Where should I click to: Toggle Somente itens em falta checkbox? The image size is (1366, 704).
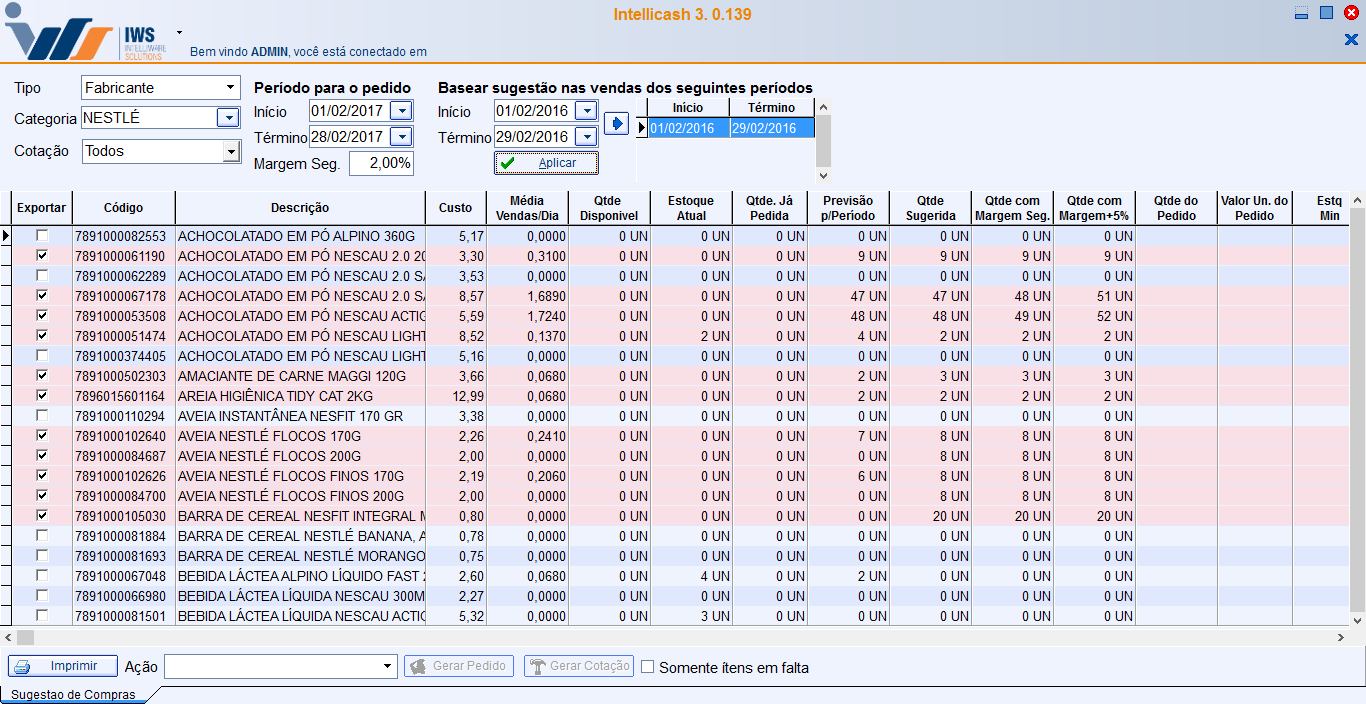point(647,667)
